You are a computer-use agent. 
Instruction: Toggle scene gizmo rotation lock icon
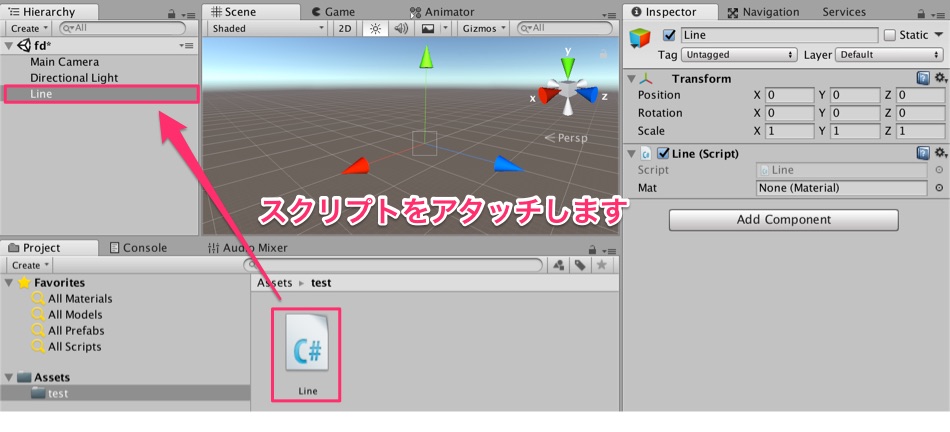(603, 55)
